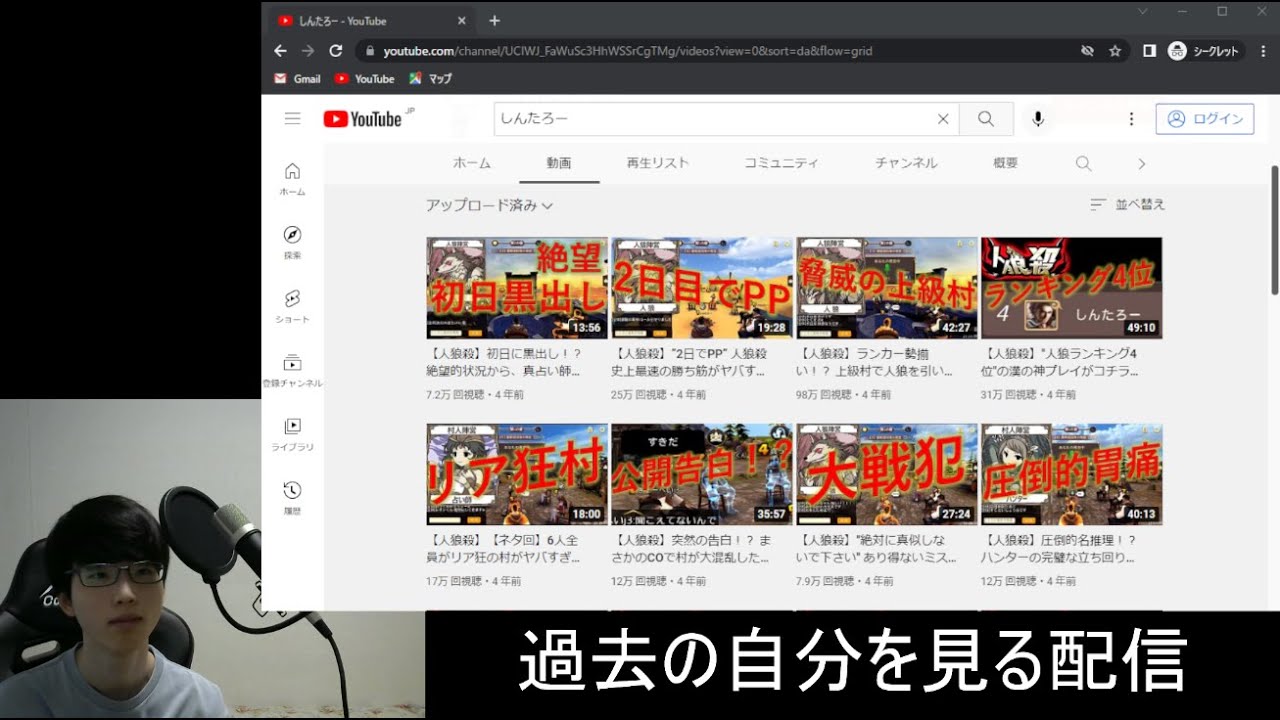Viewport: 1280px width, 720px height.
Task: Select the 動画 tab
Action: tap(559, 163)
